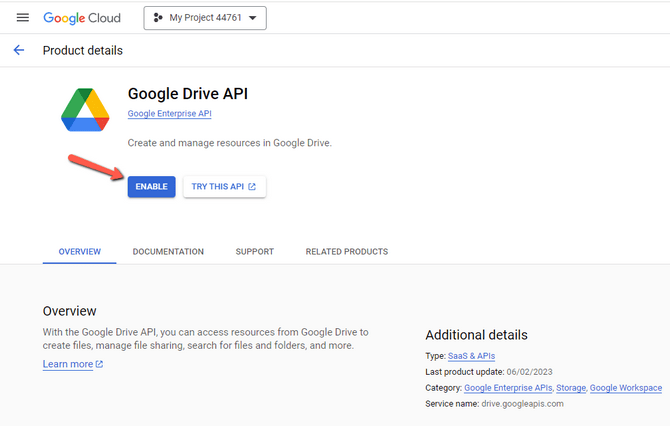Follow the Learn more link

pos(68,364)
